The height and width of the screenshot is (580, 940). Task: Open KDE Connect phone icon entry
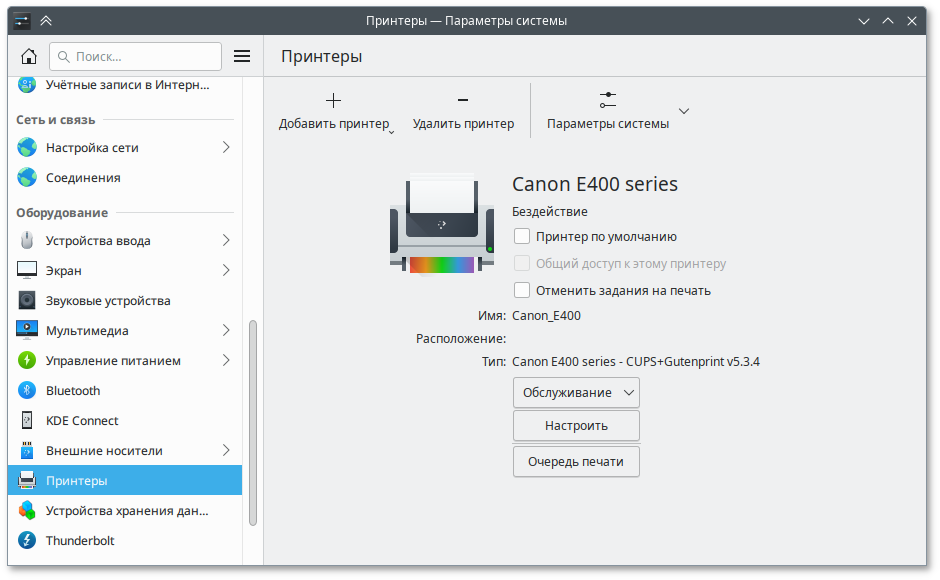(x=27, y=421)
